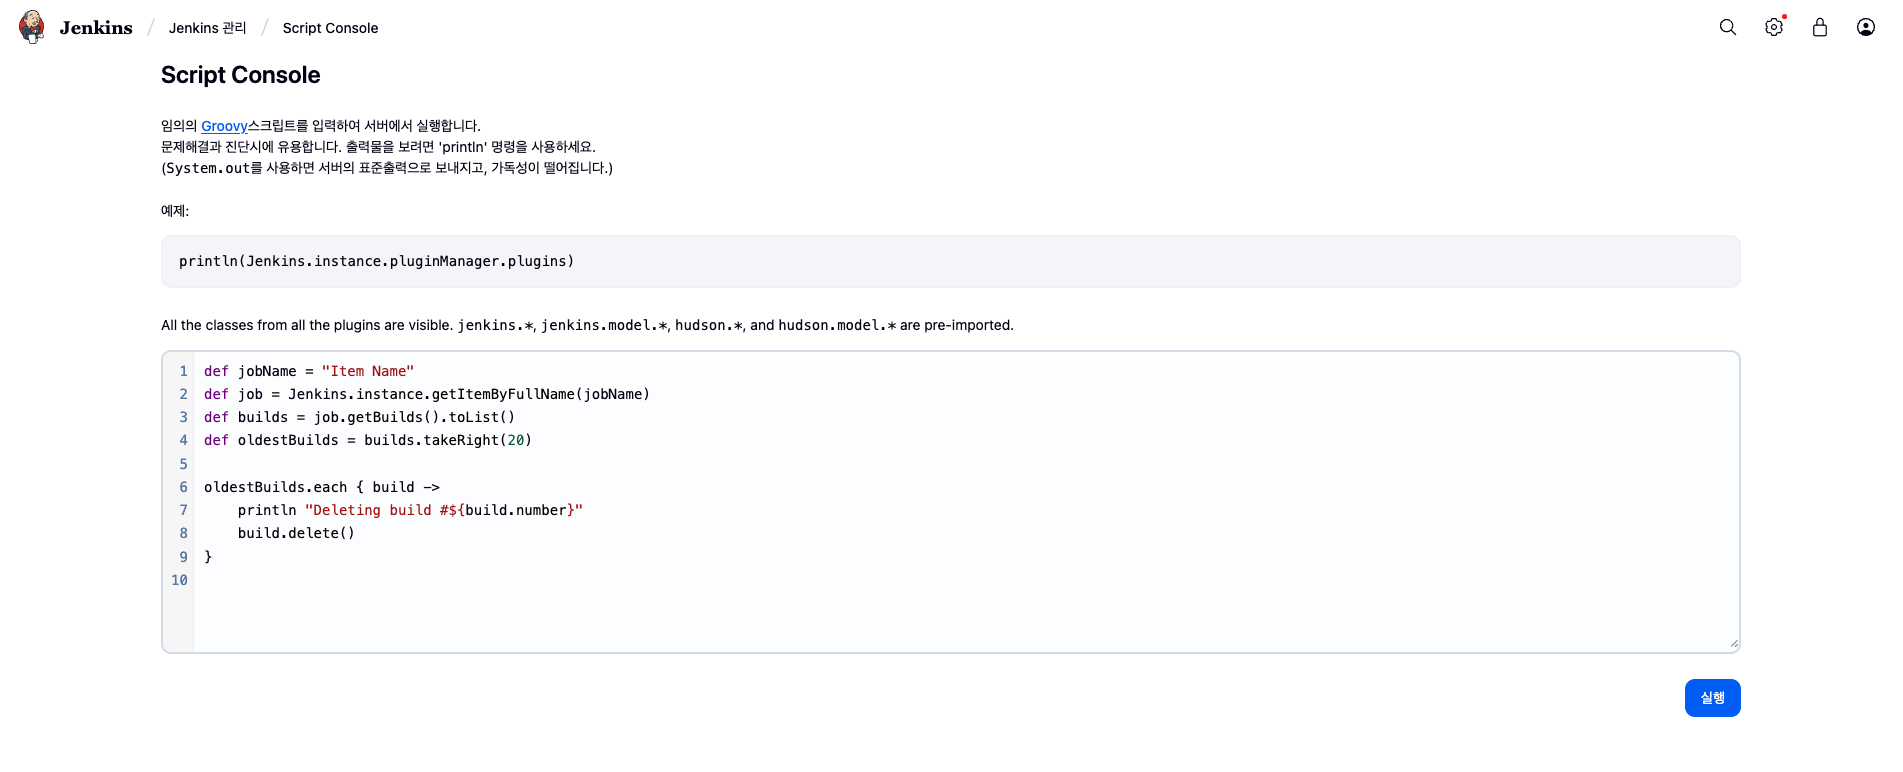Image resolution: width=1903 pixels, height=772 pixels.
Task: Open the search magnifier icon
Action: 1727,27
